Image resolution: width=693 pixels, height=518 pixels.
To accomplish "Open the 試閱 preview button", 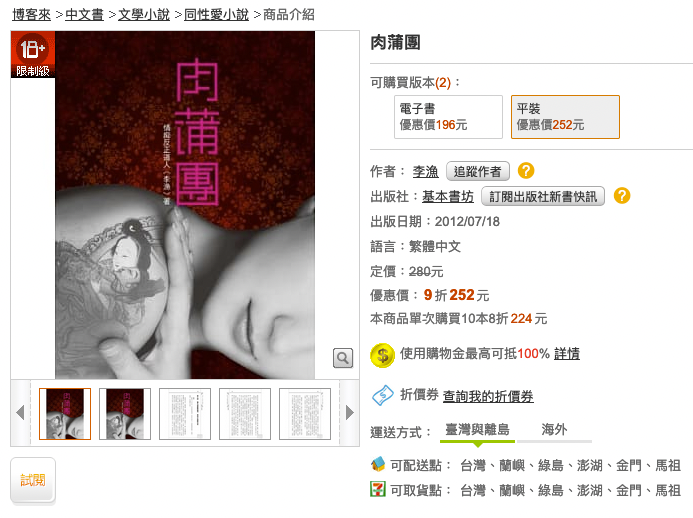I will (x=33, y=480).
